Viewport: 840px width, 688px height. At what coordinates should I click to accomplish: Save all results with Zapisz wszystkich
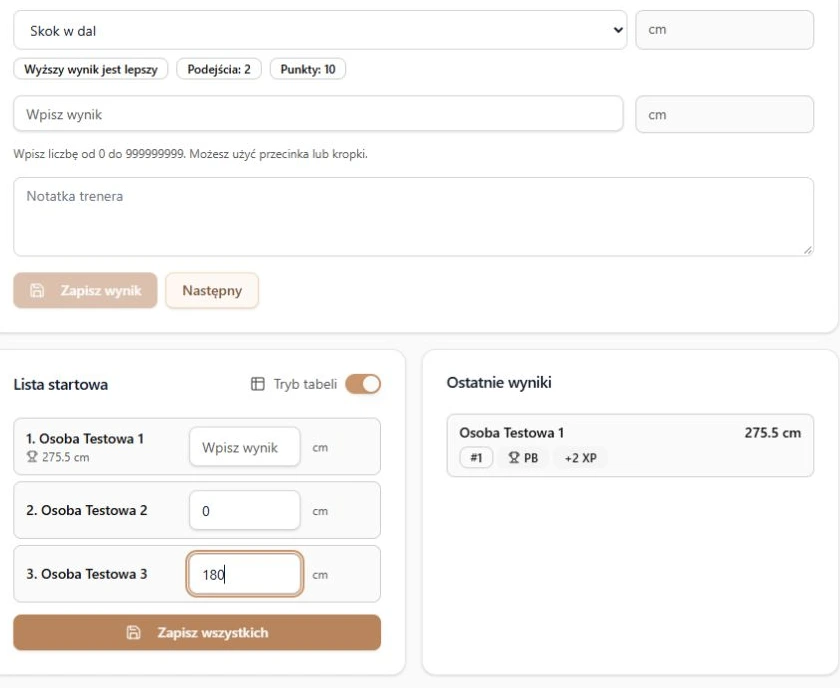pyautogui.click(x=197, y=632)
